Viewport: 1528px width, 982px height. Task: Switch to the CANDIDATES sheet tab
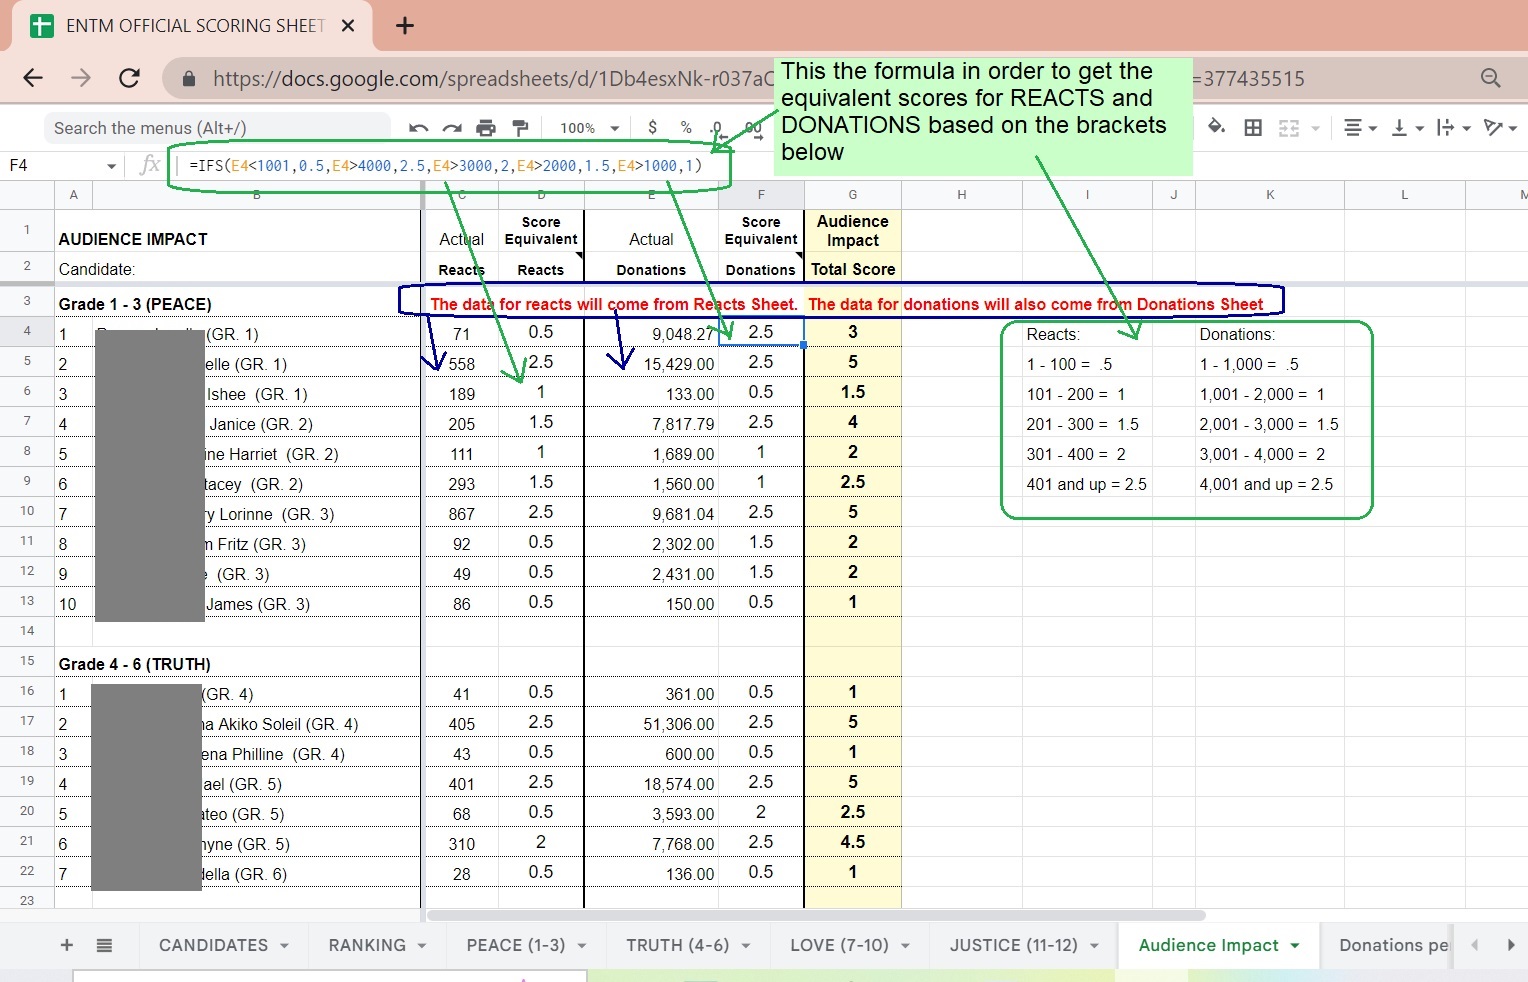(213, 945)
